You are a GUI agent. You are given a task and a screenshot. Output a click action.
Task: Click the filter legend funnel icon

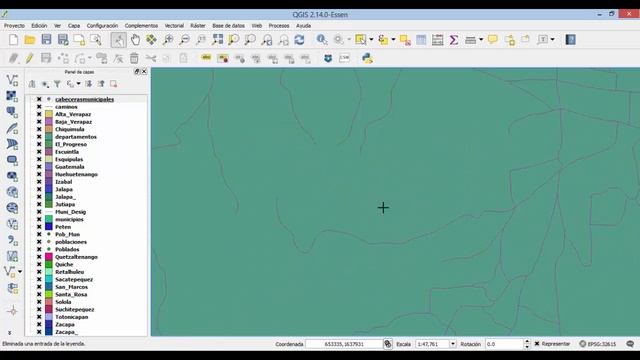click(x=57, y=84)
